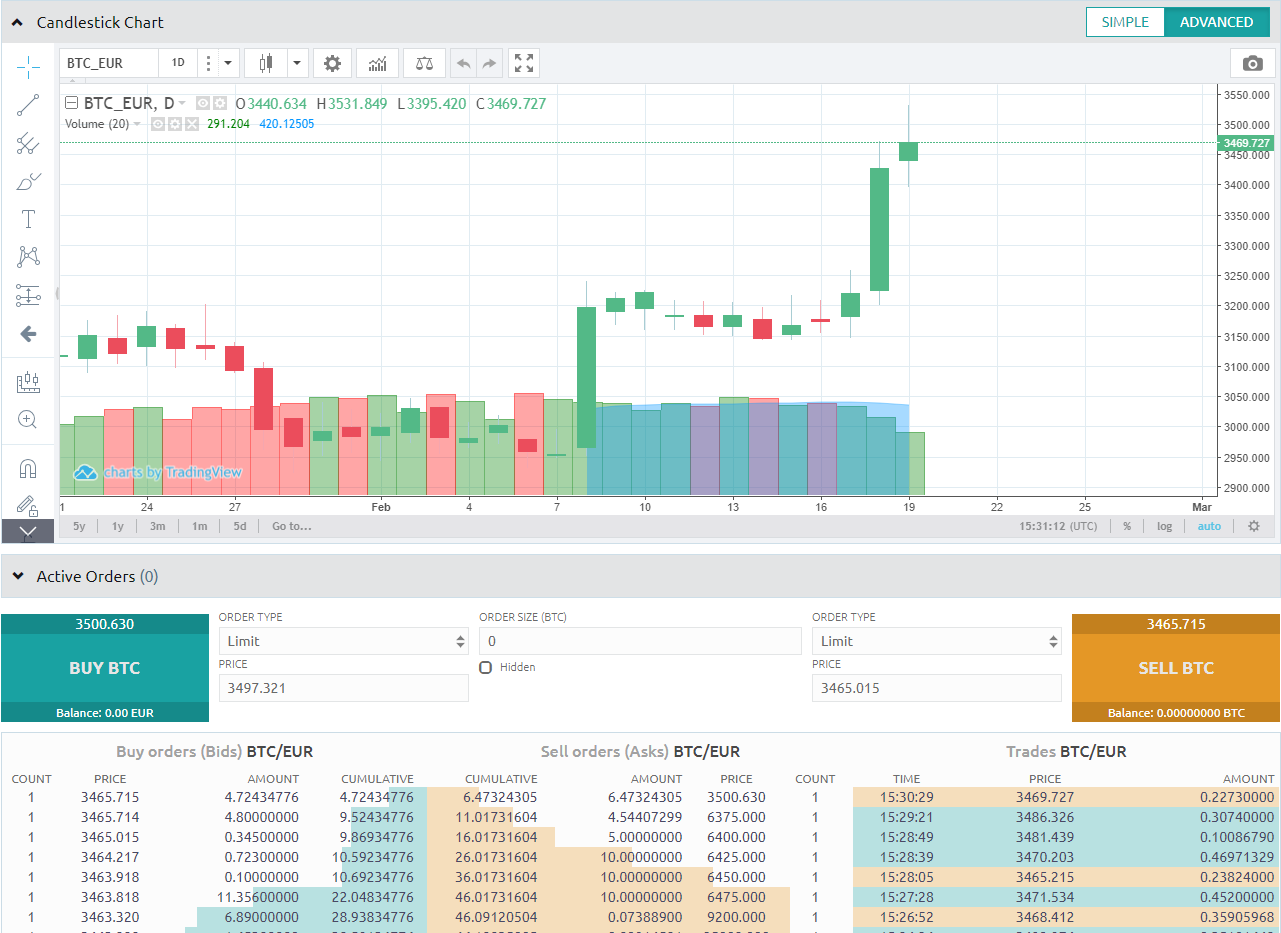This screenshot has width=1281, height=933.
Task: Click the BTC_EUR symbol field
Action: (x=108, y=63)
